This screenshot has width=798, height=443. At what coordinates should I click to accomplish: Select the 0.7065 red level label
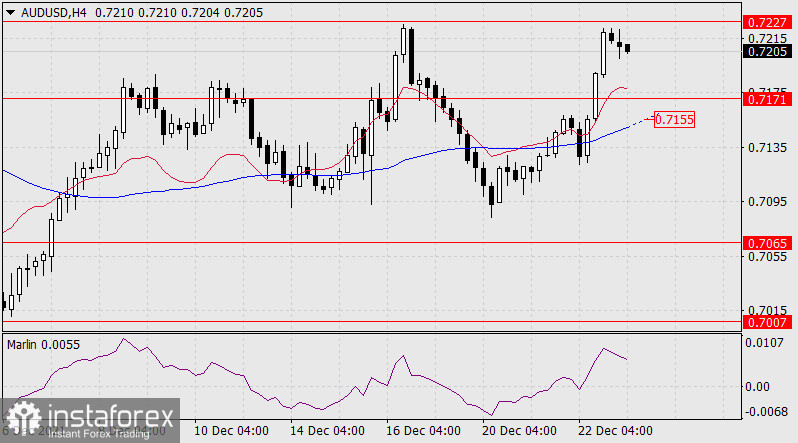(768, 243)
